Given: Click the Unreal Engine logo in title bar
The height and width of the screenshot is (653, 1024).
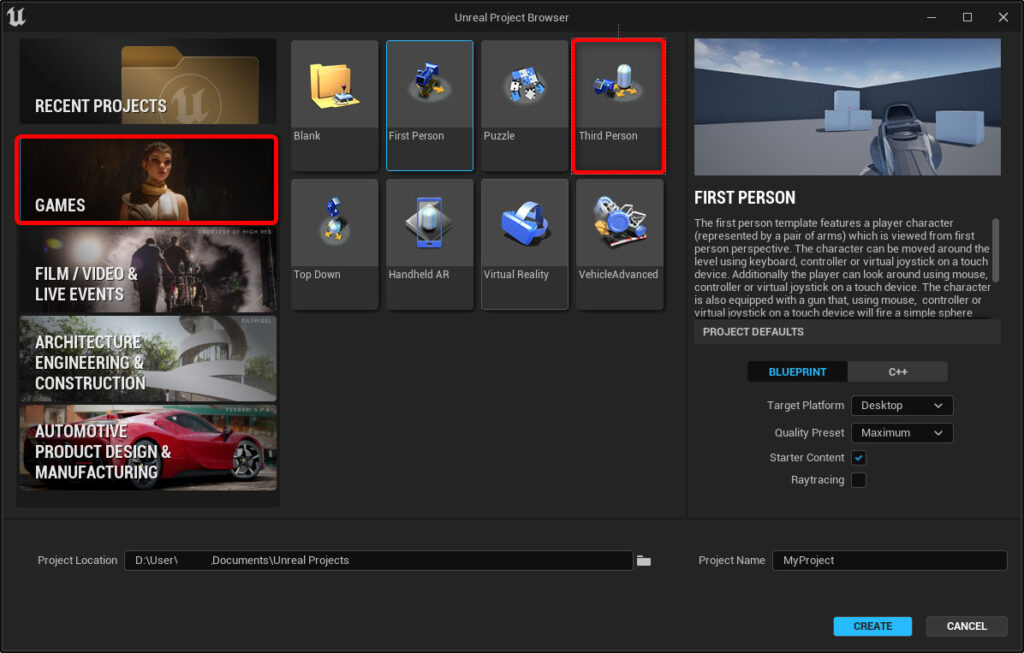Looking at the screenshot, I should click(16, 17).
